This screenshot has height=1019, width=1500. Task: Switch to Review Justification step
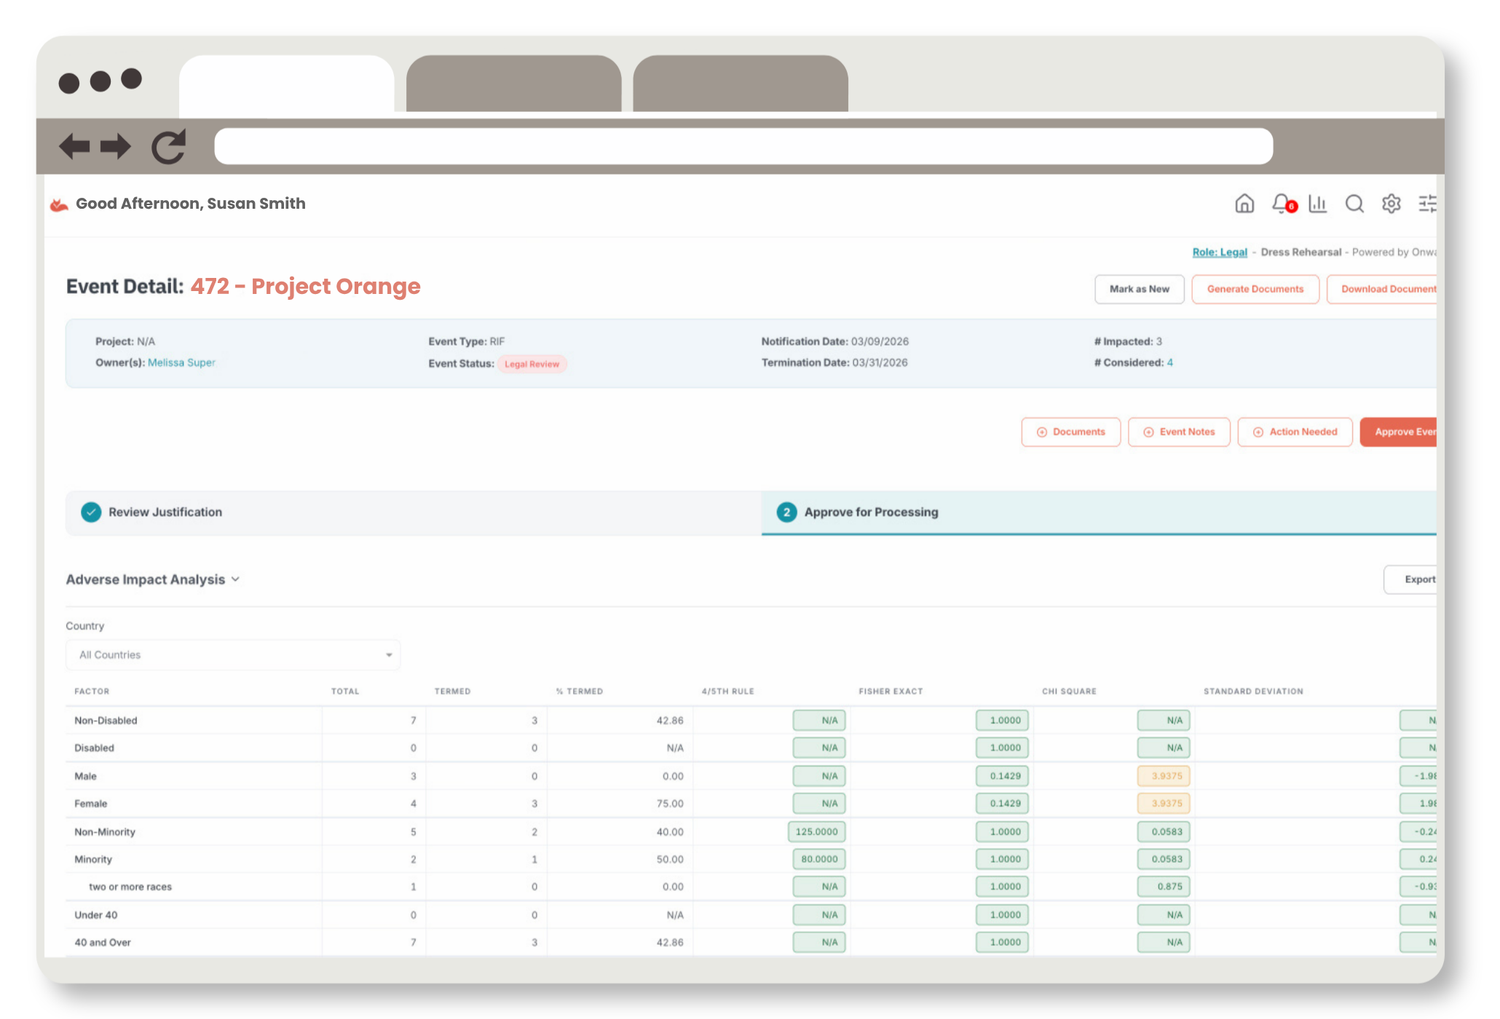coord(413,512)
